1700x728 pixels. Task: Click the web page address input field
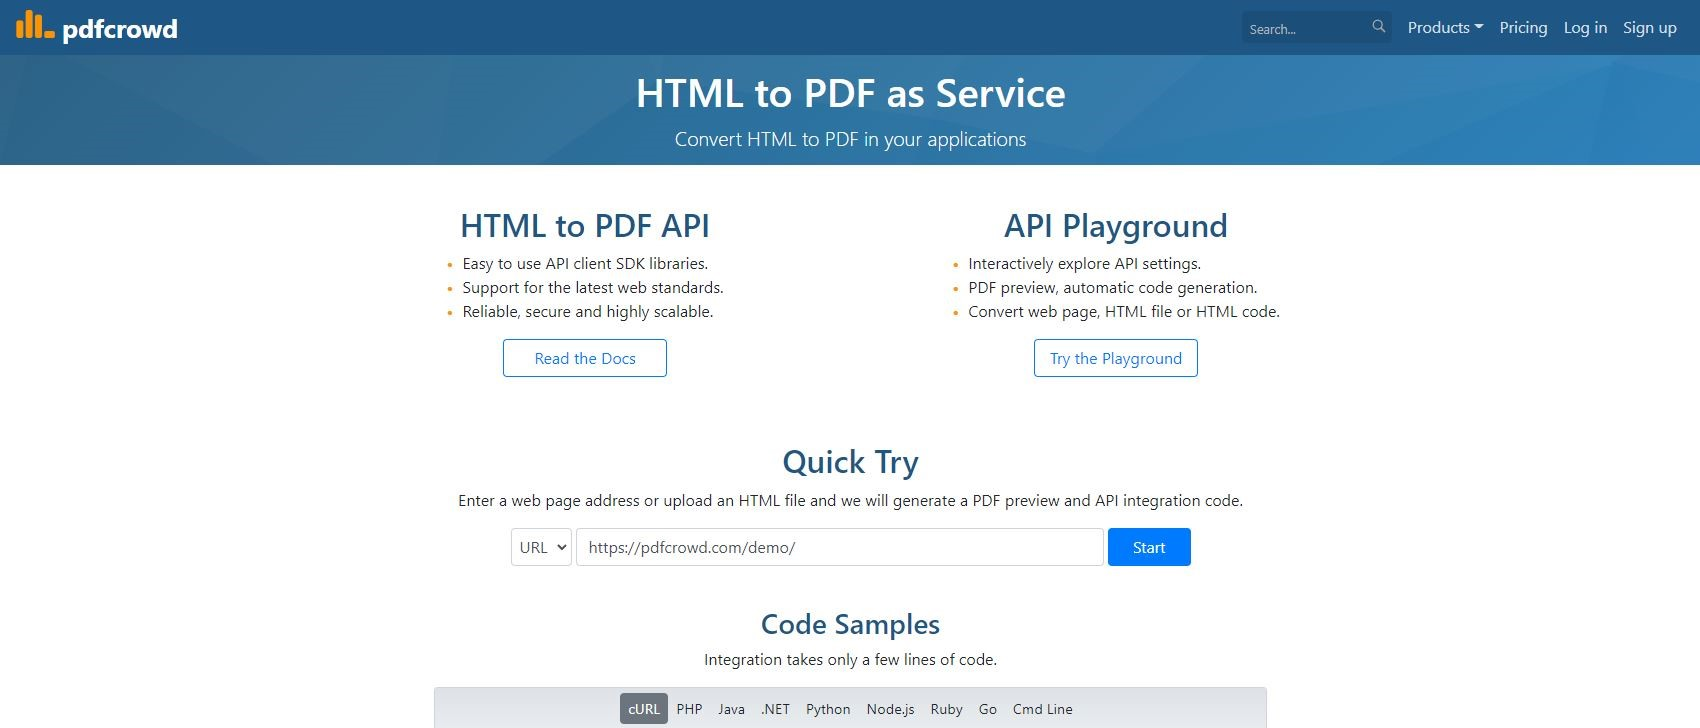pyautogui.click(x=840, y=547)
